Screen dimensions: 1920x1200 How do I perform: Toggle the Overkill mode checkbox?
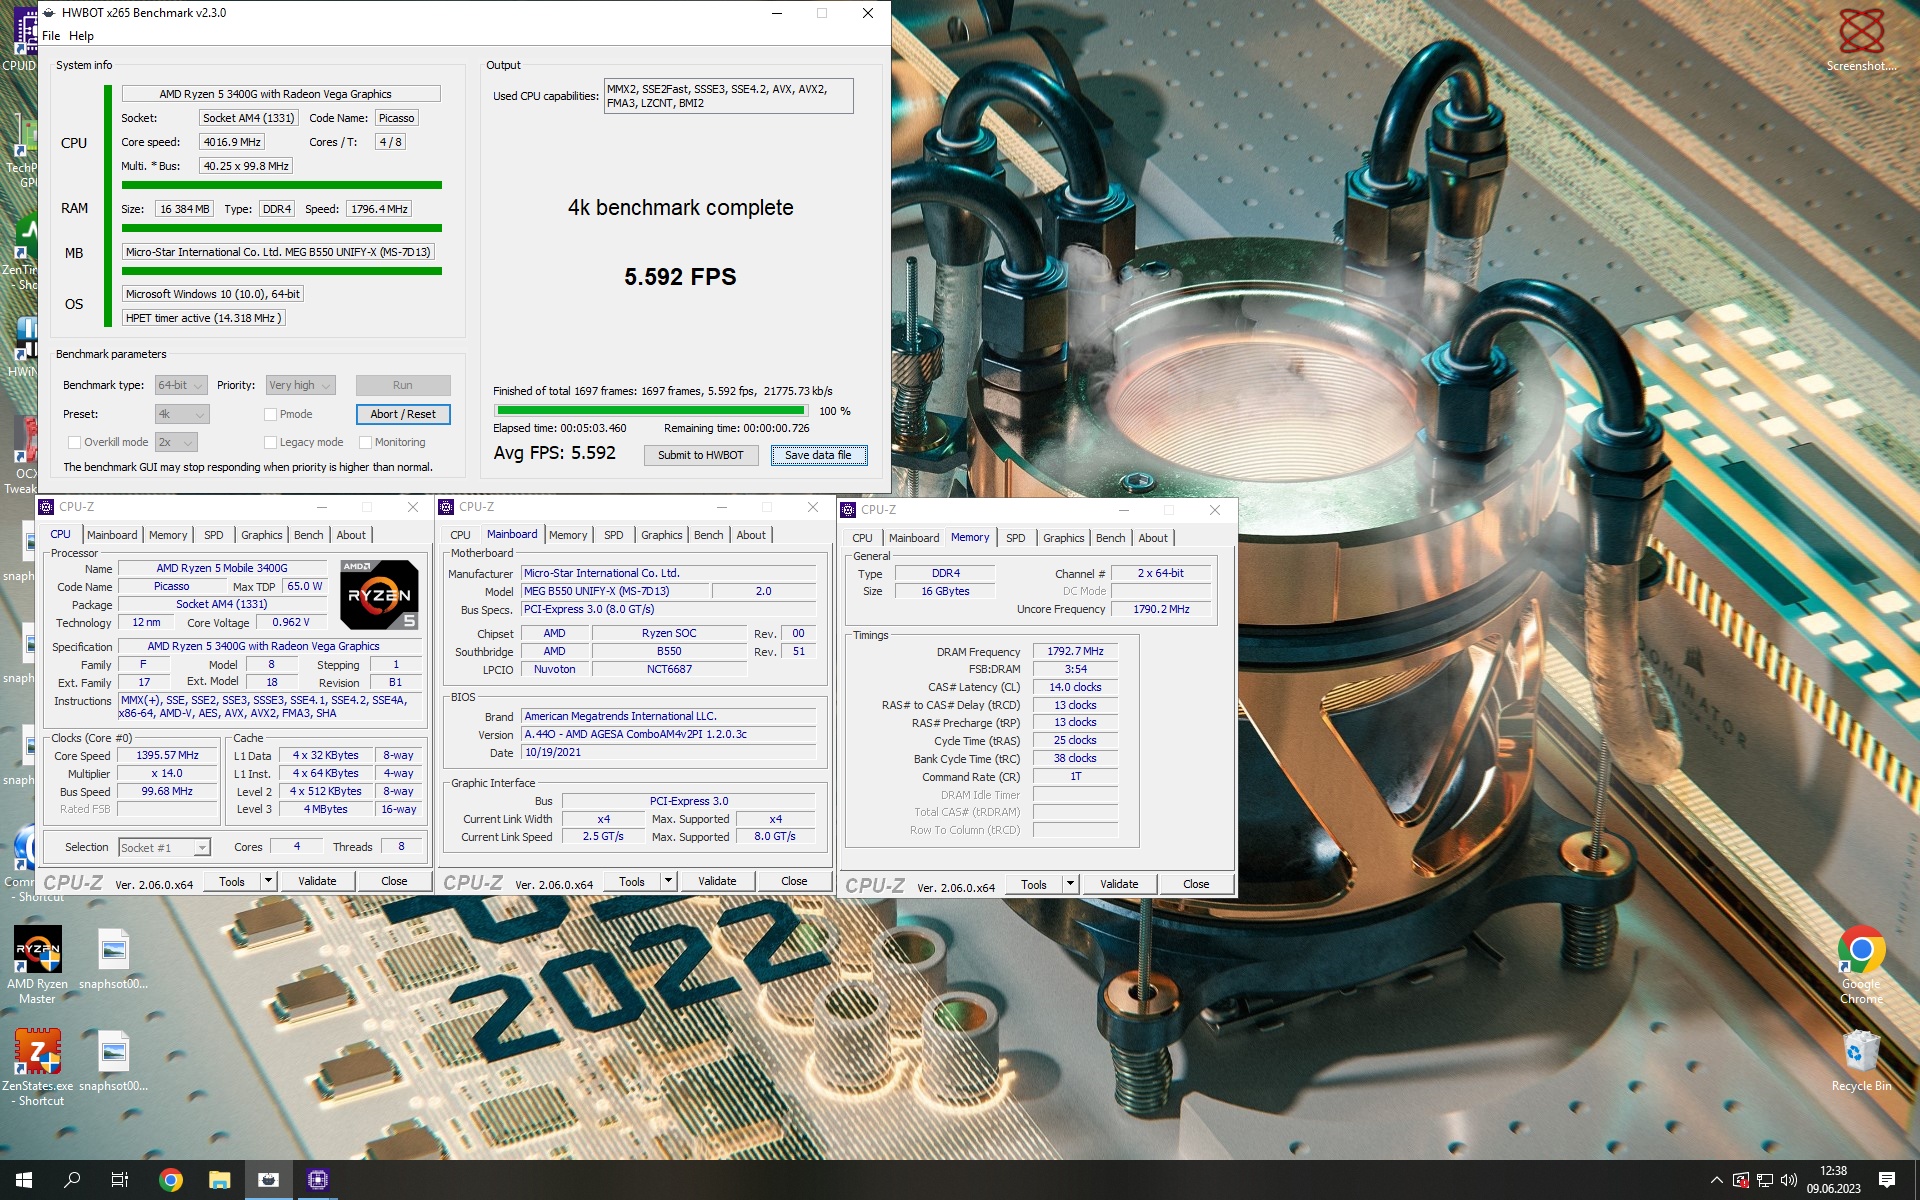(x=74, y=442)
